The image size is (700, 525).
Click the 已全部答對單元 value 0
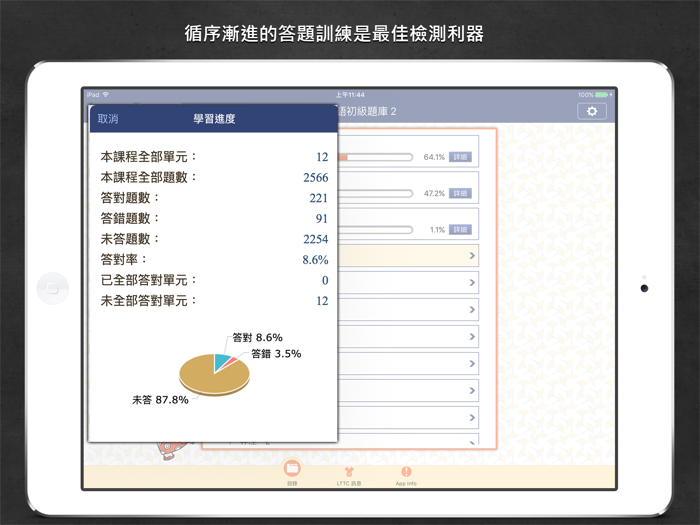[x=325, y=280]
